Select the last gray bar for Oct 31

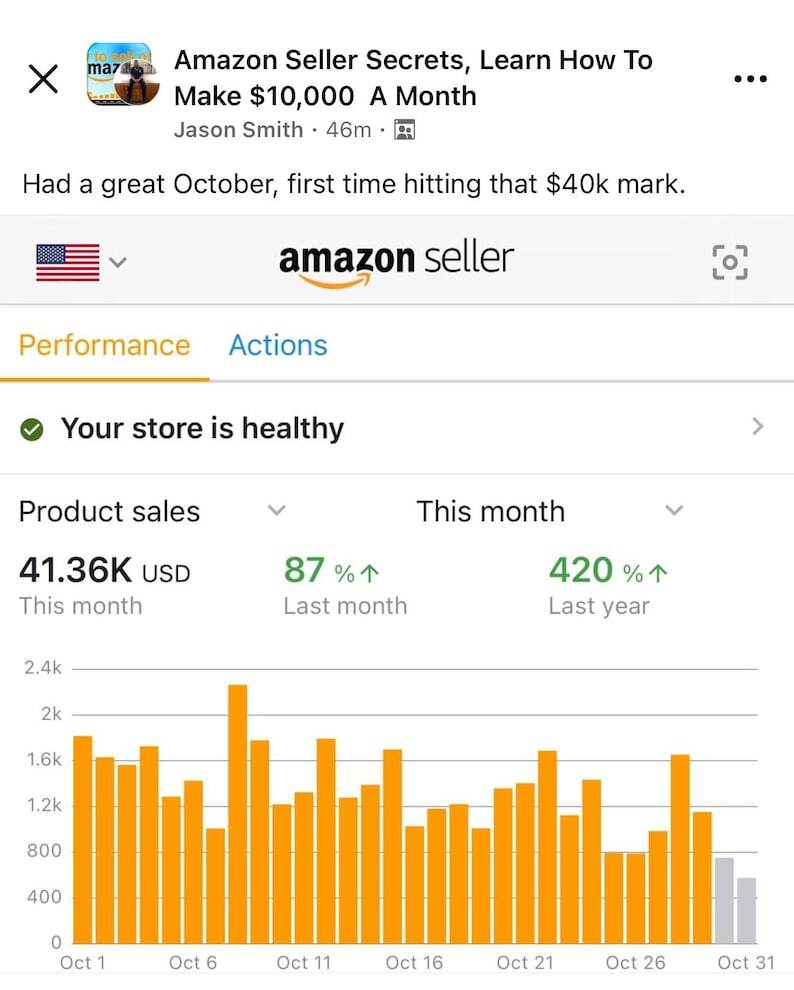[746, 910]
